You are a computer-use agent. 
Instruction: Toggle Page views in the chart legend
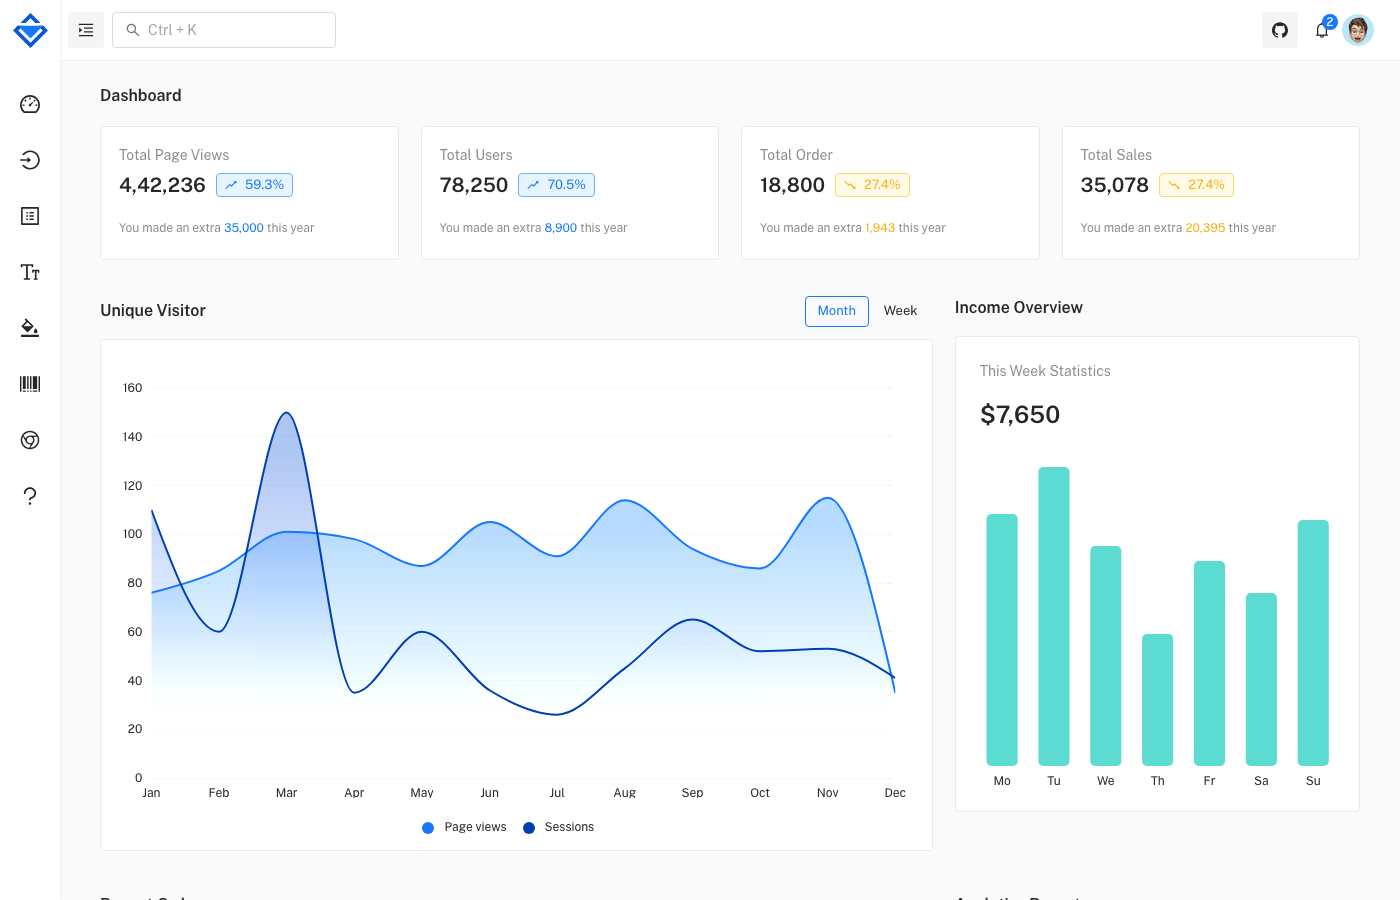(463, 827)
